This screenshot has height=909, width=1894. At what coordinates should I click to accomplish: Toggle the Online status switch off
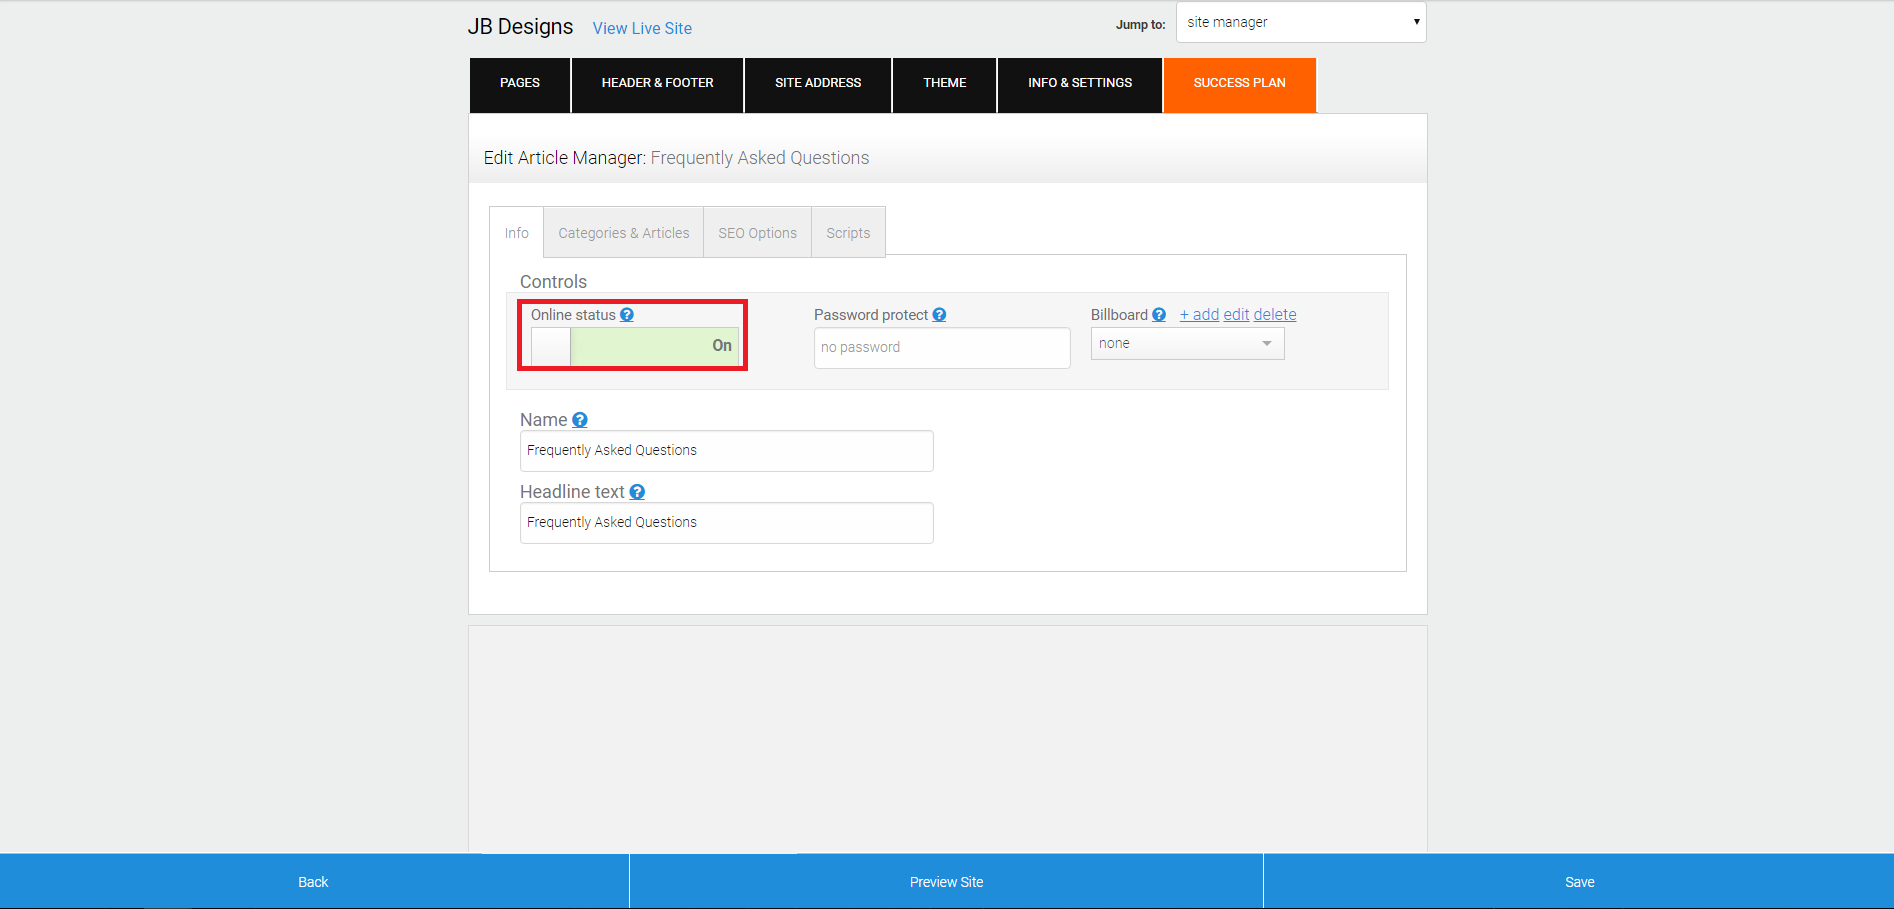click(635, 346)
